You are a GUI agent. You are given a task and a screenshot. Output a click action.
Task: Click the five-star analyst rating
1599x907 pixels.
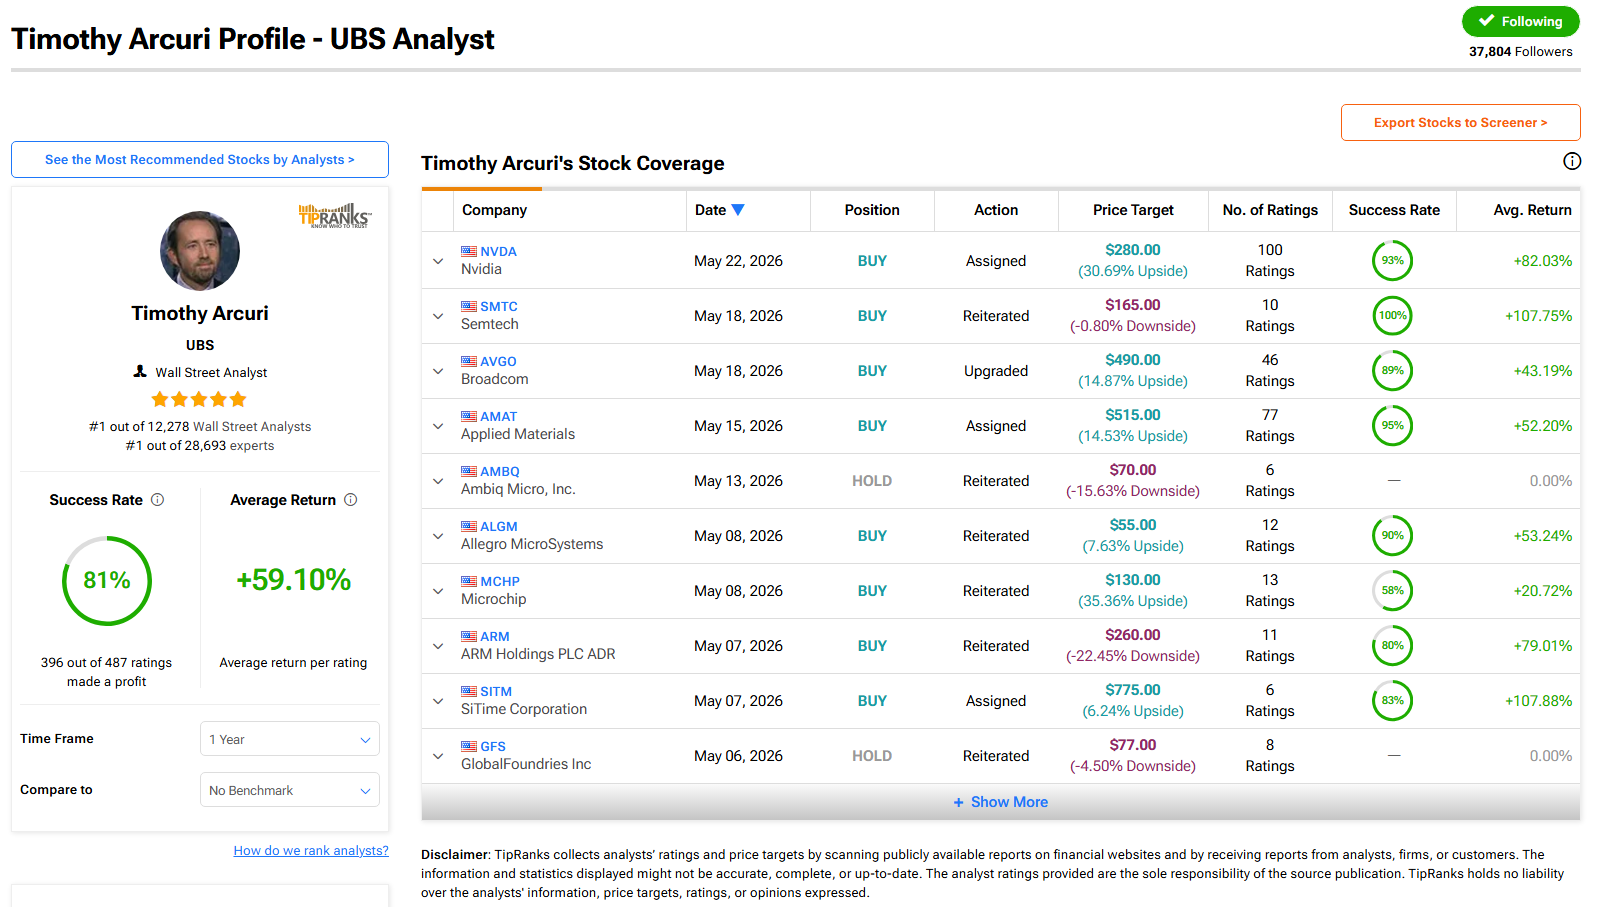pos(199,399)
